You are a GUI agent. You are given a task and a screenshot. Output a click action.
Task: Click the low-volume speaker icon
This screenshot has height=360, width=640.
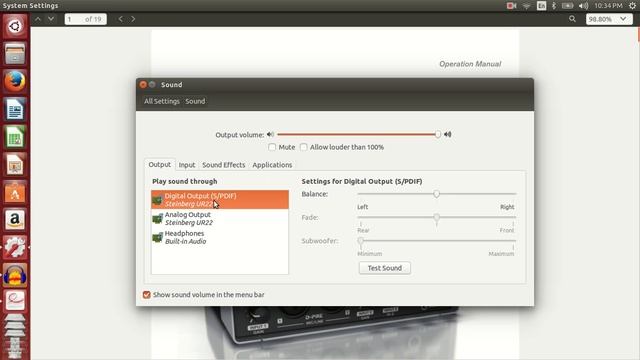pyautogui.click(x=270, y=134)
